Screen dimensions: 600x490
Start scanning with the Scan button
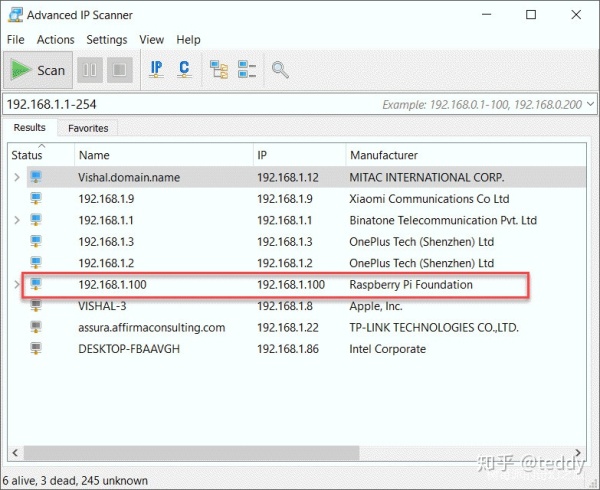click(x=38, y=70)
